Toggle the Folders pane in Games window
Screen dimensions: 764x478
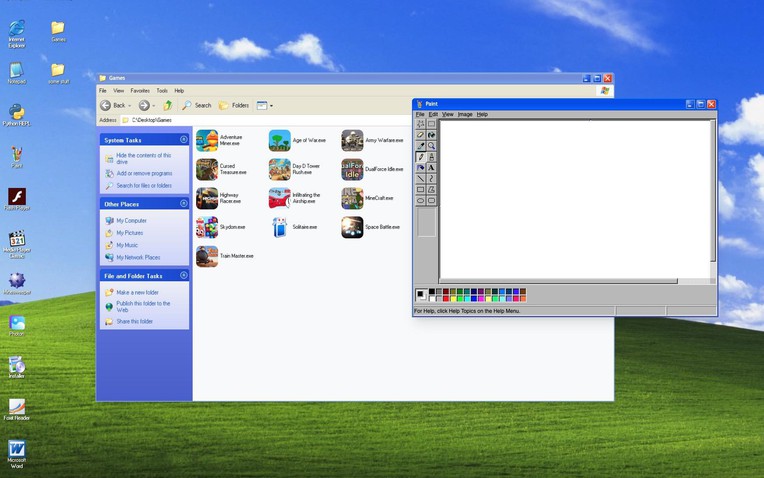pyautogui.click(x=234, y=105)
